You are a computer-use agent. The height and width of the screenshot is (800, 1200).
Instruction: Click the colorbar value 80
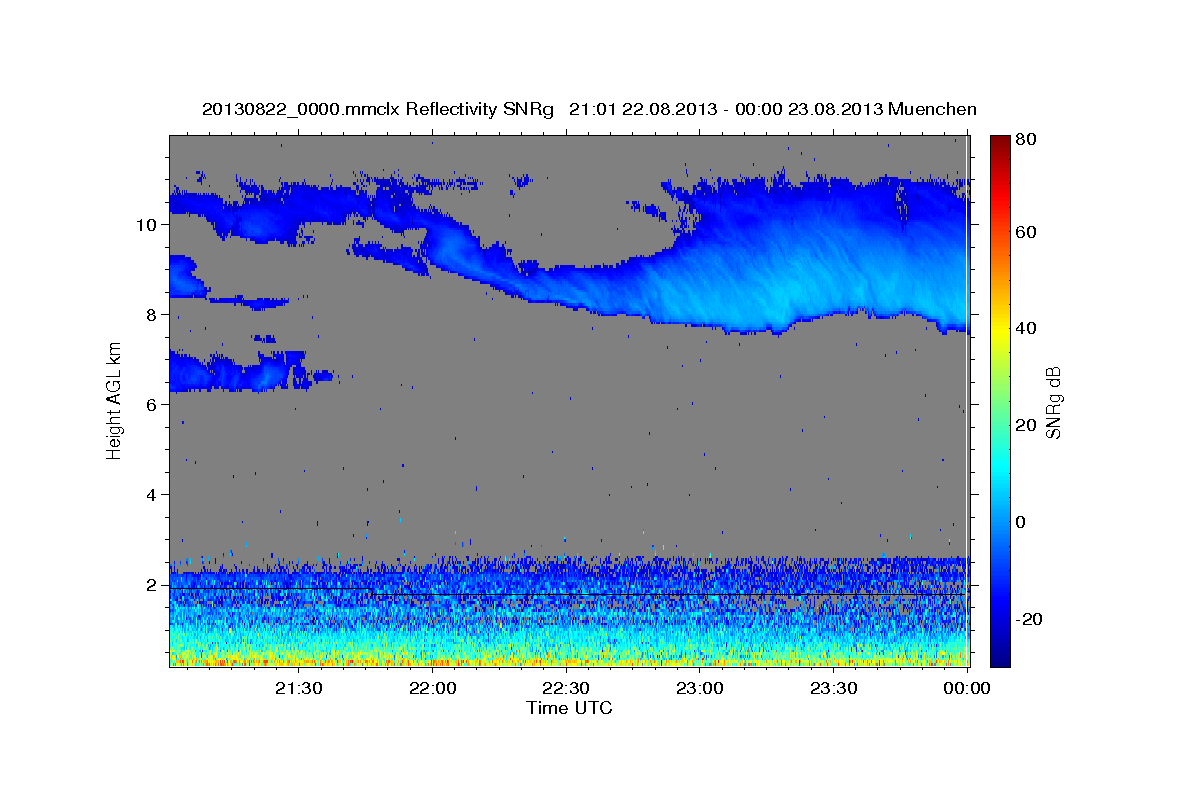coord(1025,140)
